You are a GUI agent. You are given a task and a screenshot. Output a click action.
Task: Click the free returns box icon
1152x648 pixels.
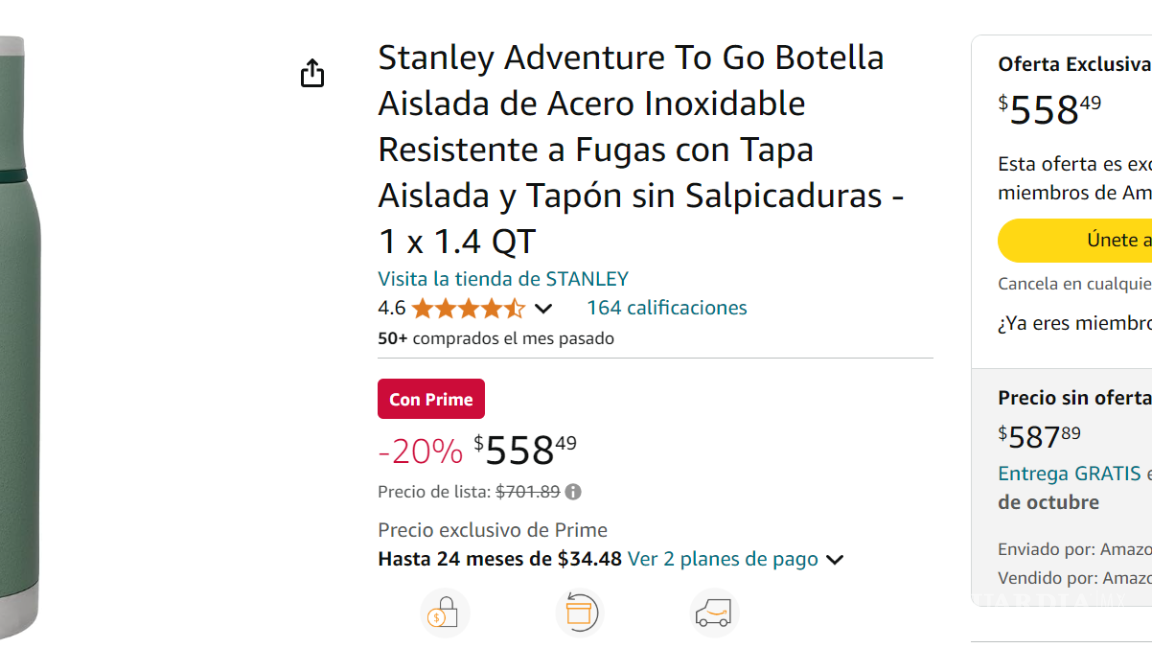point(580,612)
